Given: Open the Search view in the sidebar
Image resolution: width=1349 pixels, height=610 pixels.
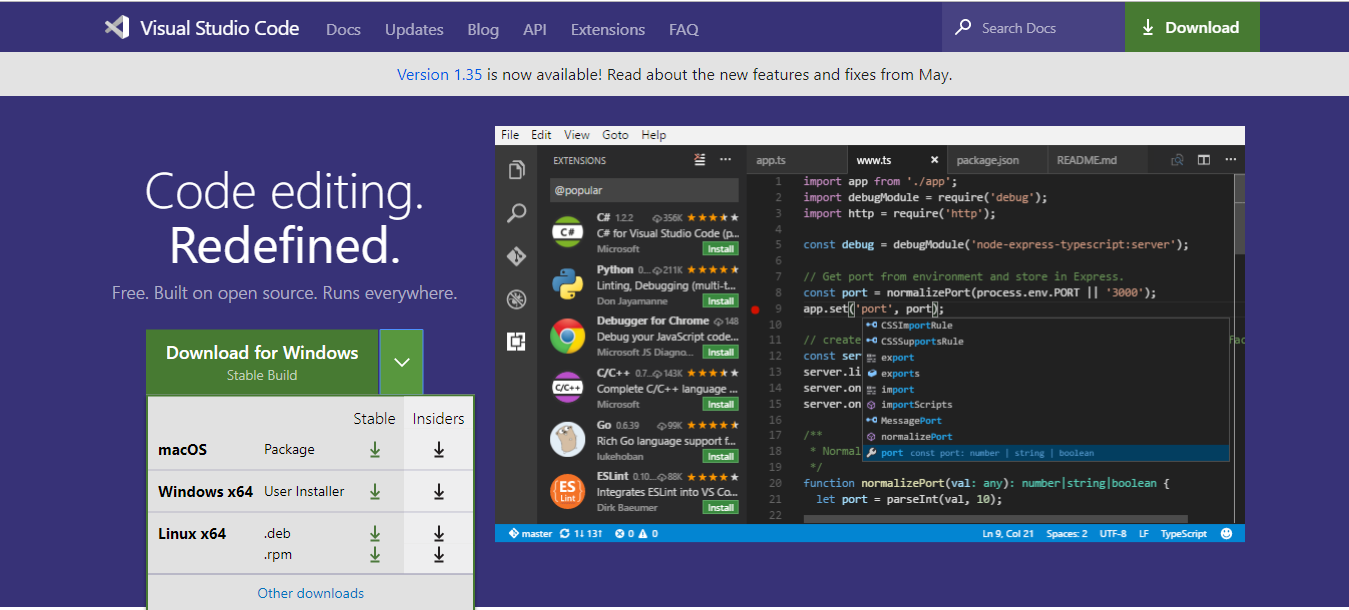Looking at the screenshot, I should 516,213.
